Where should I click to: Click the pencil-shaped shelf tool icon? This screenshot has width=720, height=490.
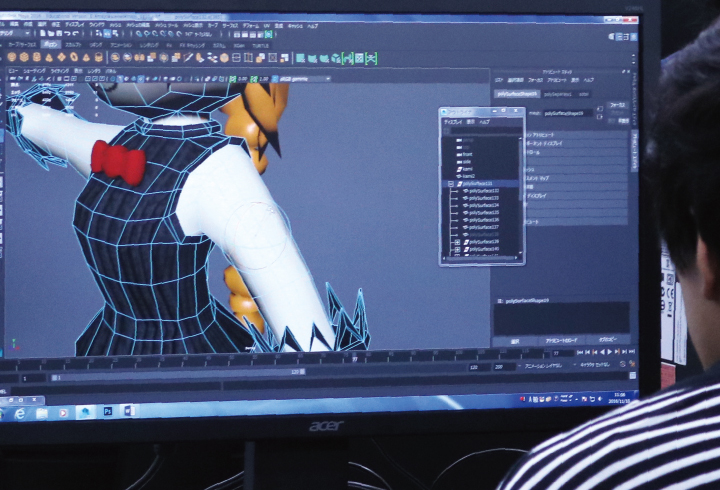coord(188,58)
